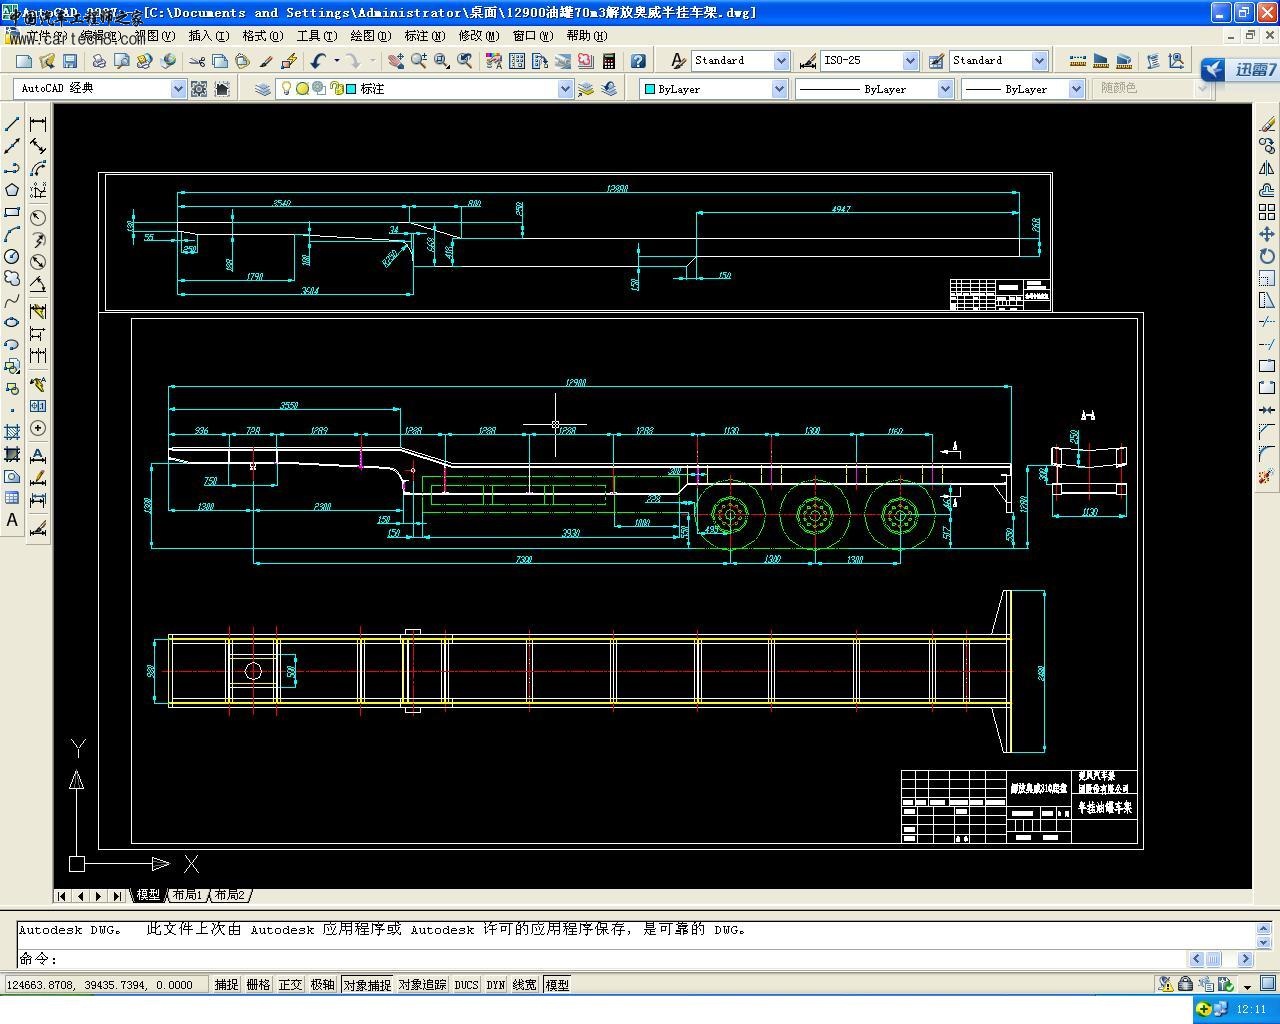Open the ByLayer color dropdown

click(779, 89)
